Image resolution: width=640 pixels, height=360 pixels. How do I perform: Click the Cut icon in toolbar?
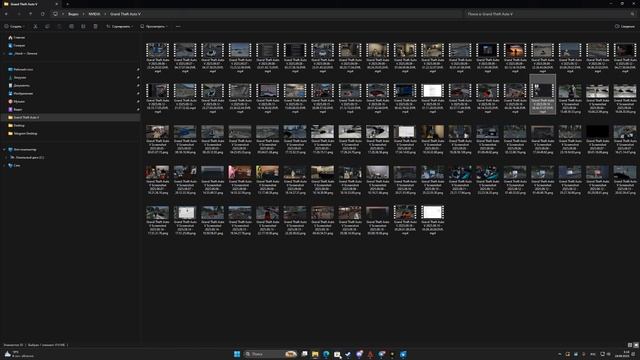pos(36,26)
